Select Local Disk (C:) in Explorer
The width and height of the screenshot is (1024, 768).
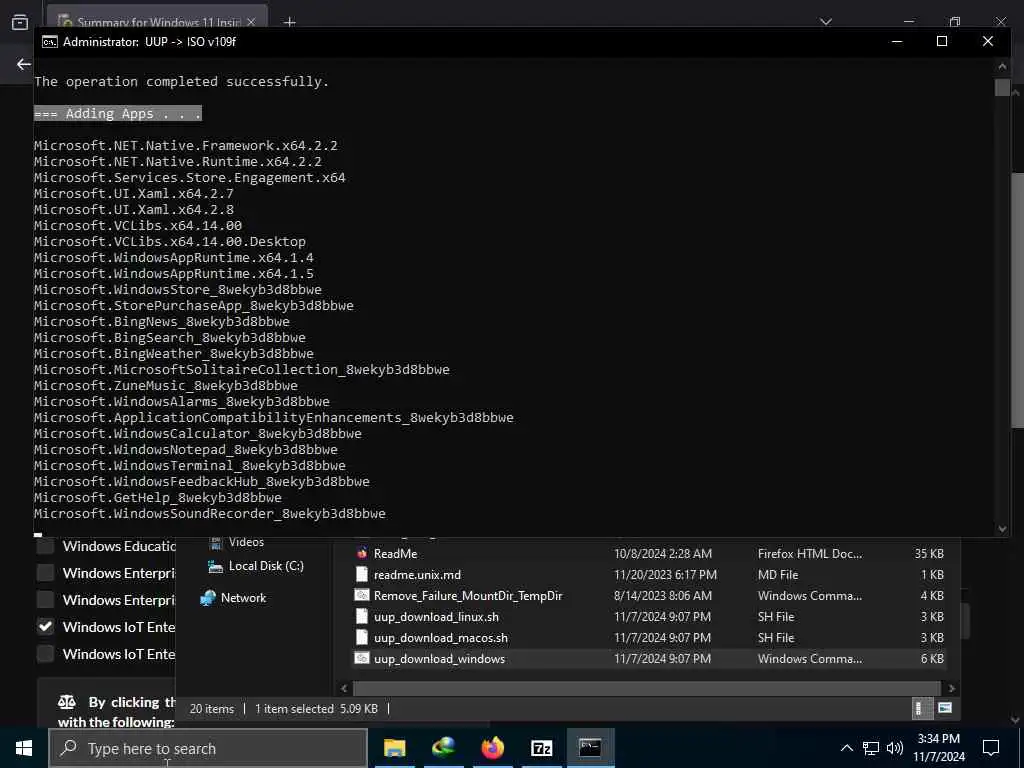pos(266,566)
